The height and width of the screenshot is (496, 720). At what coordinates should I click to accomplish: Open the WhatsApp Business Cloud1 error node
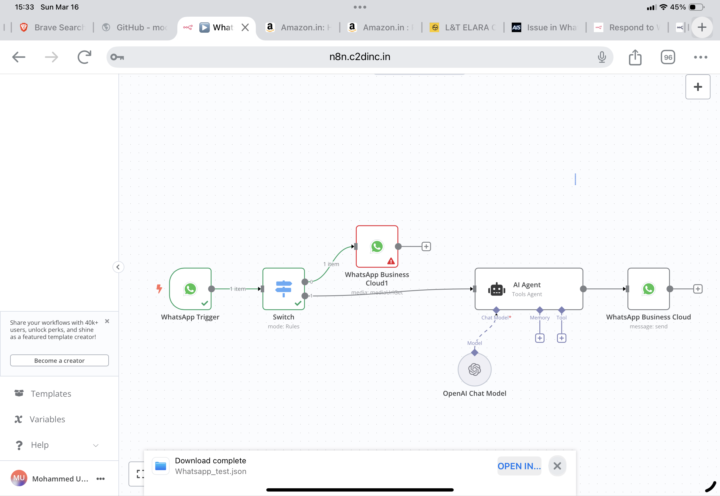point(377,246)
